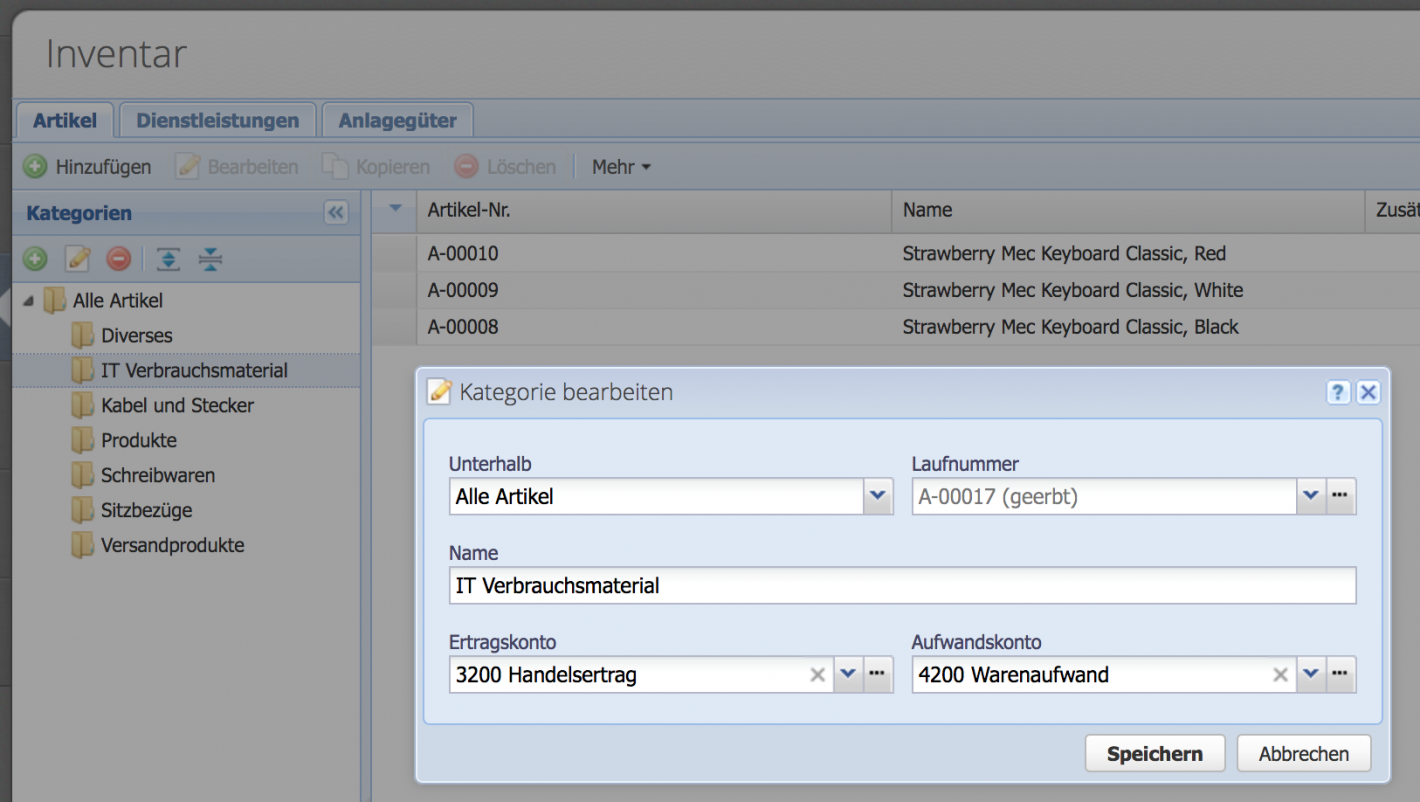This screenshot has height=802, width=1420.
Task: Open the Laufnummer dropdown
Action: pos(1311,496)
